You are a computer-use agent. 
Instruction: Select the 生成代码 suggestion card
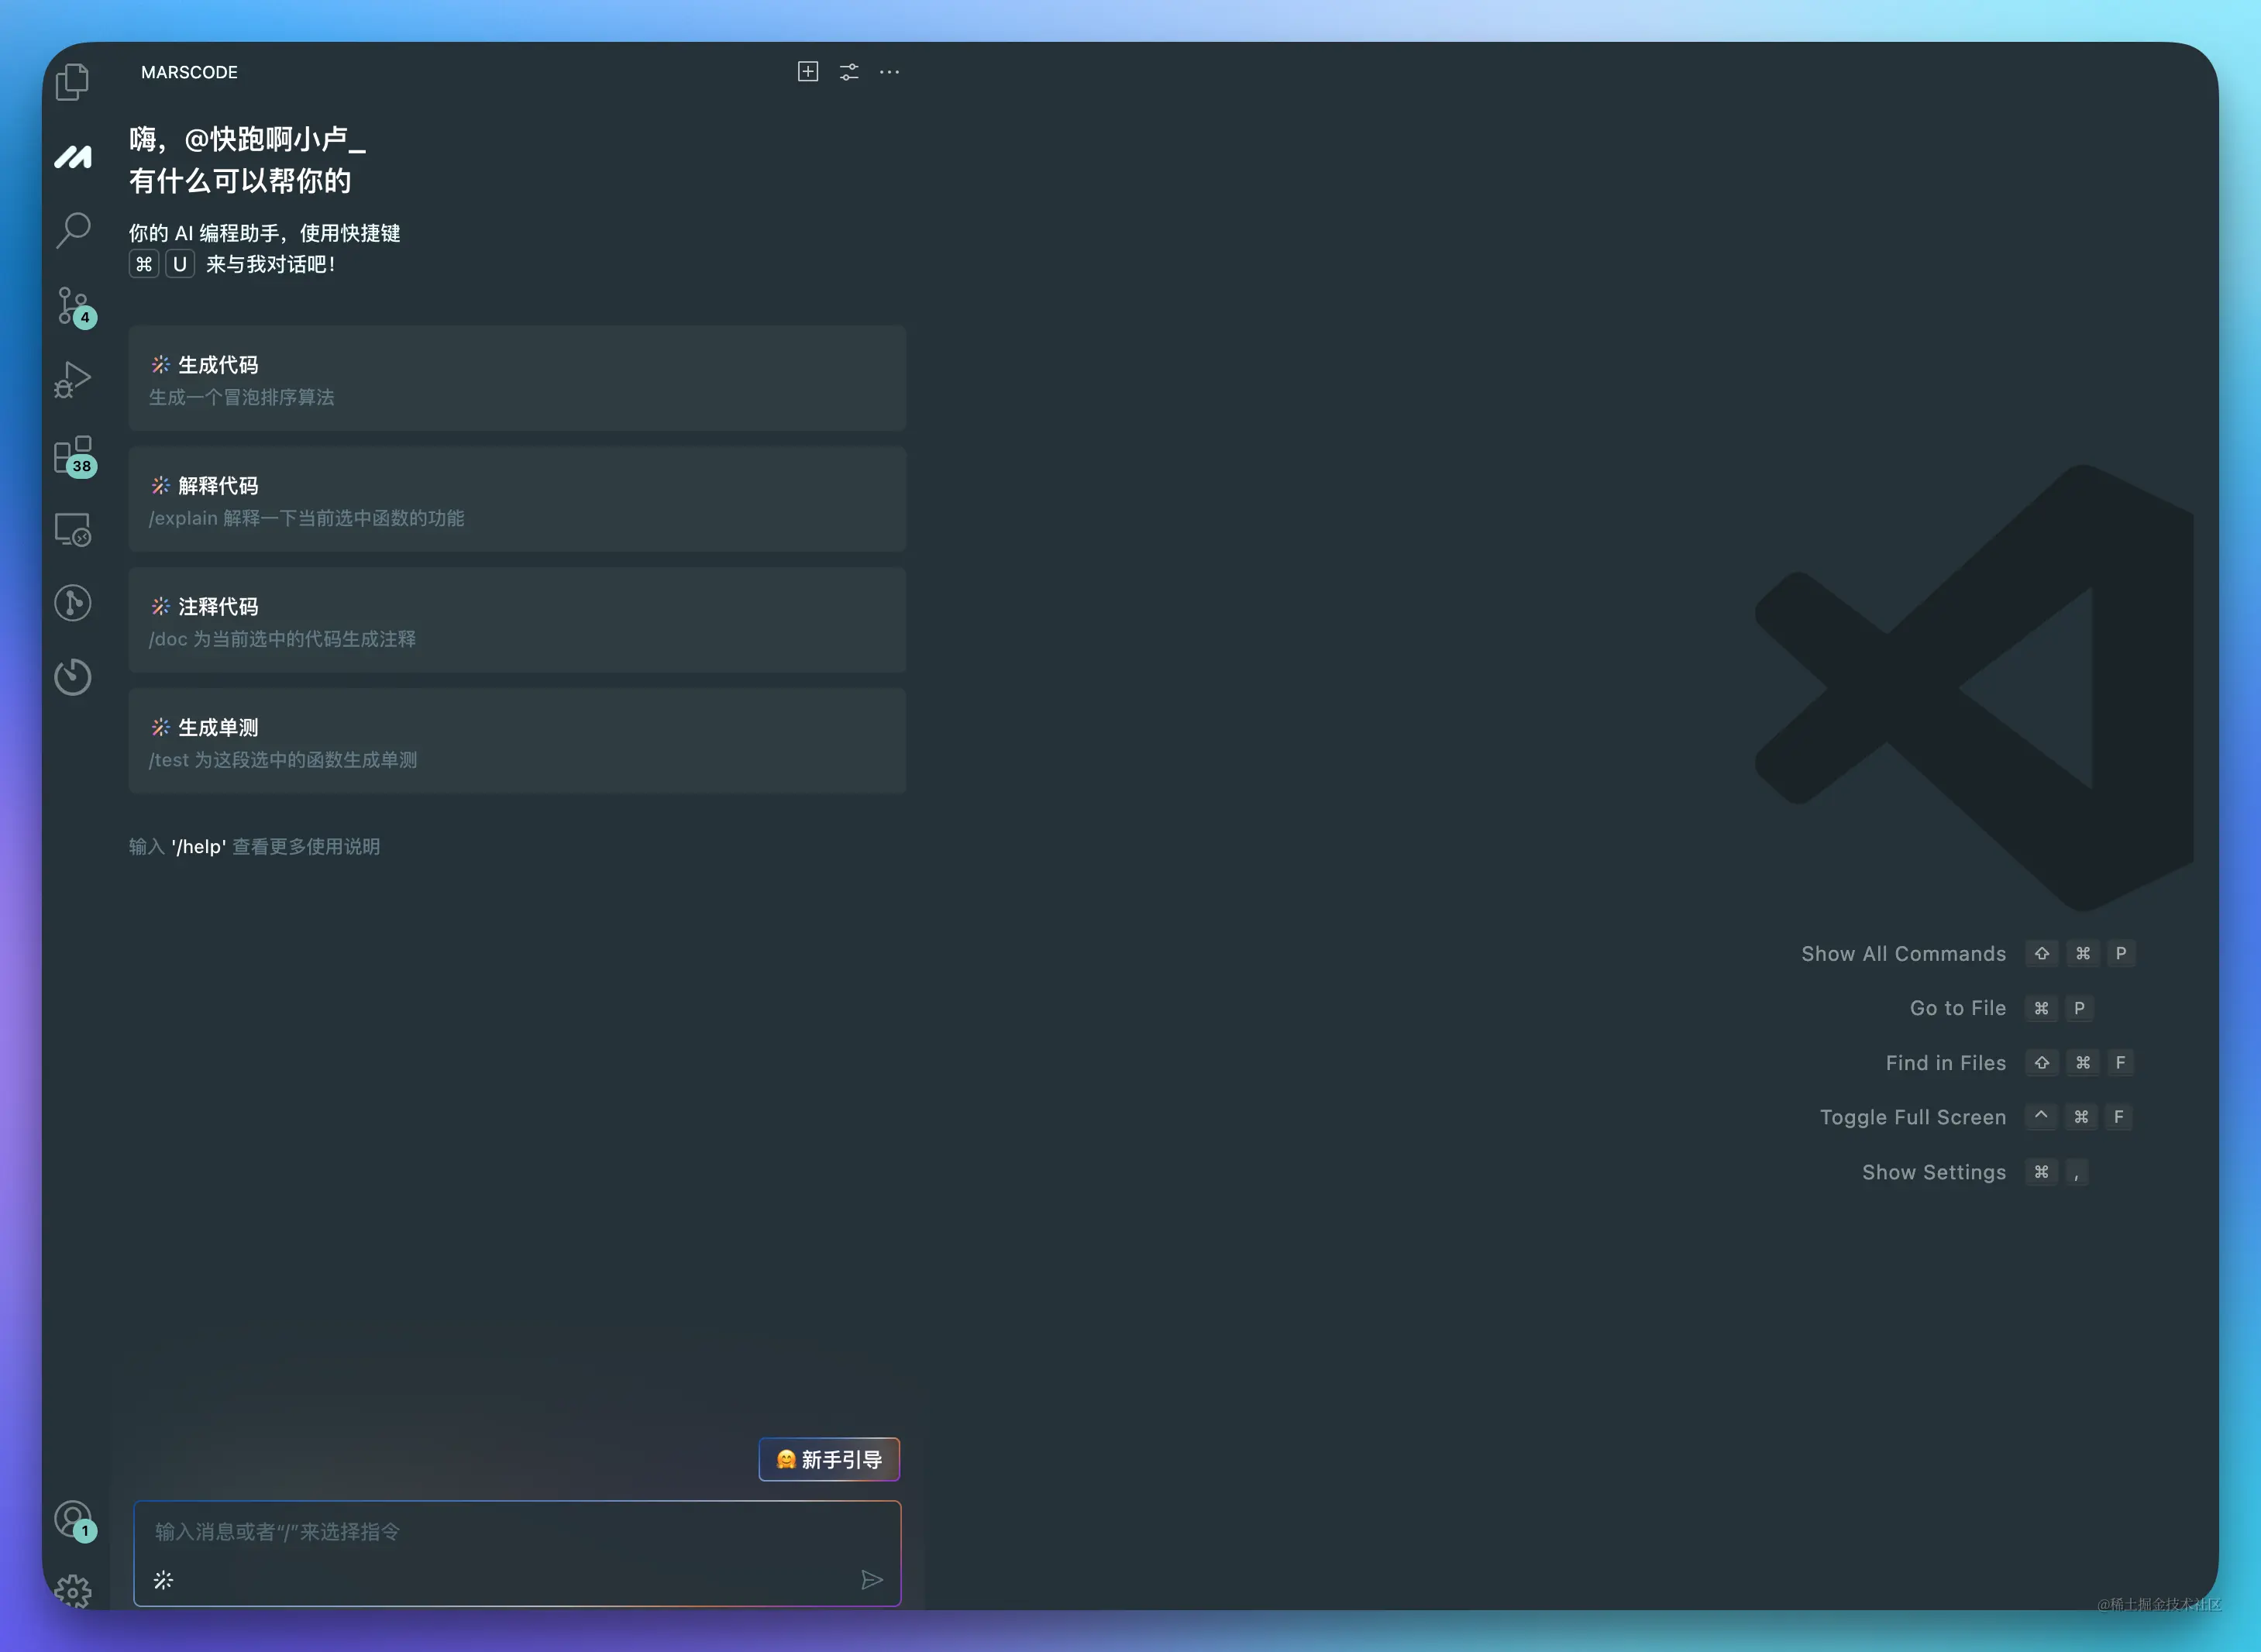click(517, 379)
